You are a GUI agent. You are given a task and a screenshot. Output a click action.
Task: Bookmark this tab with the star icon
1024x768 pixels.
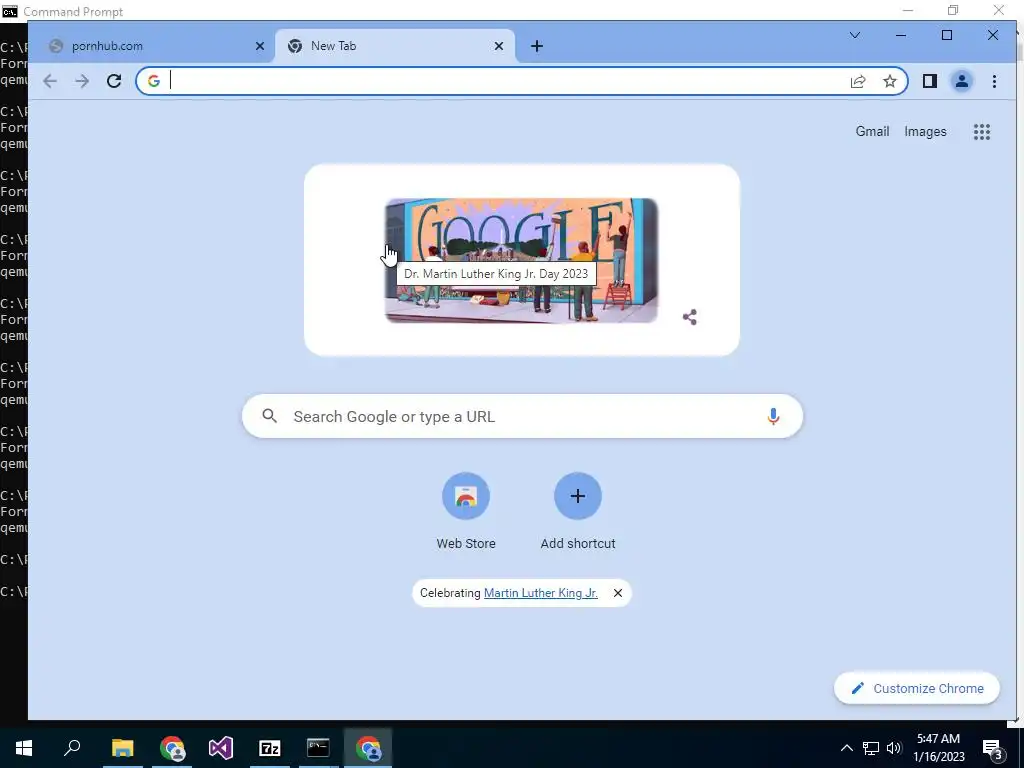pos(889,81)
